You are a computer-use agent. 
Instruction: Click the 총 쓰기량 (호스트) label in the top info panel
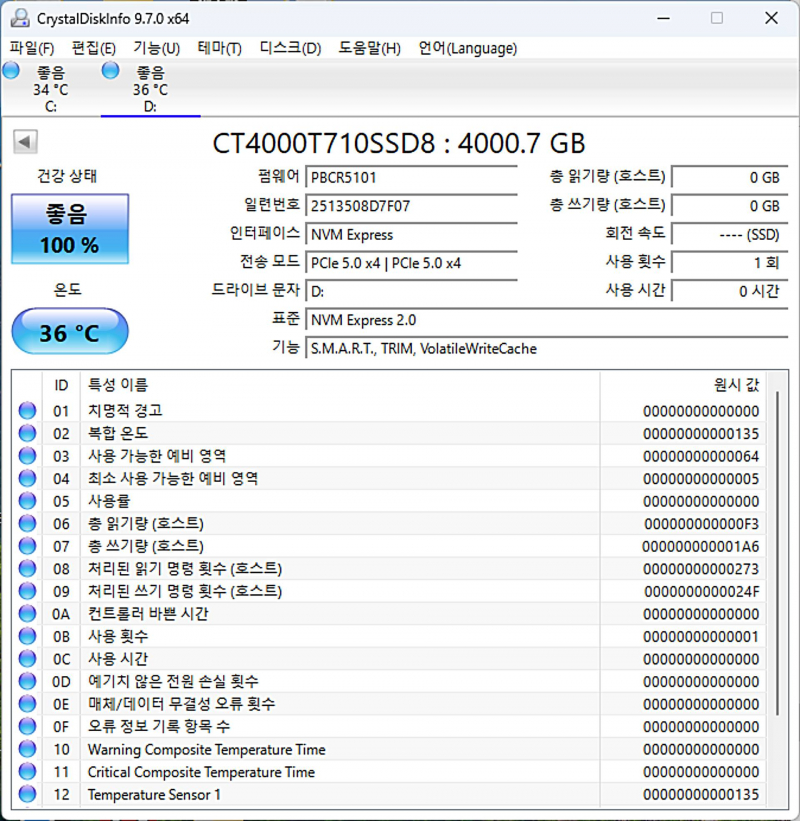point(607,204)
